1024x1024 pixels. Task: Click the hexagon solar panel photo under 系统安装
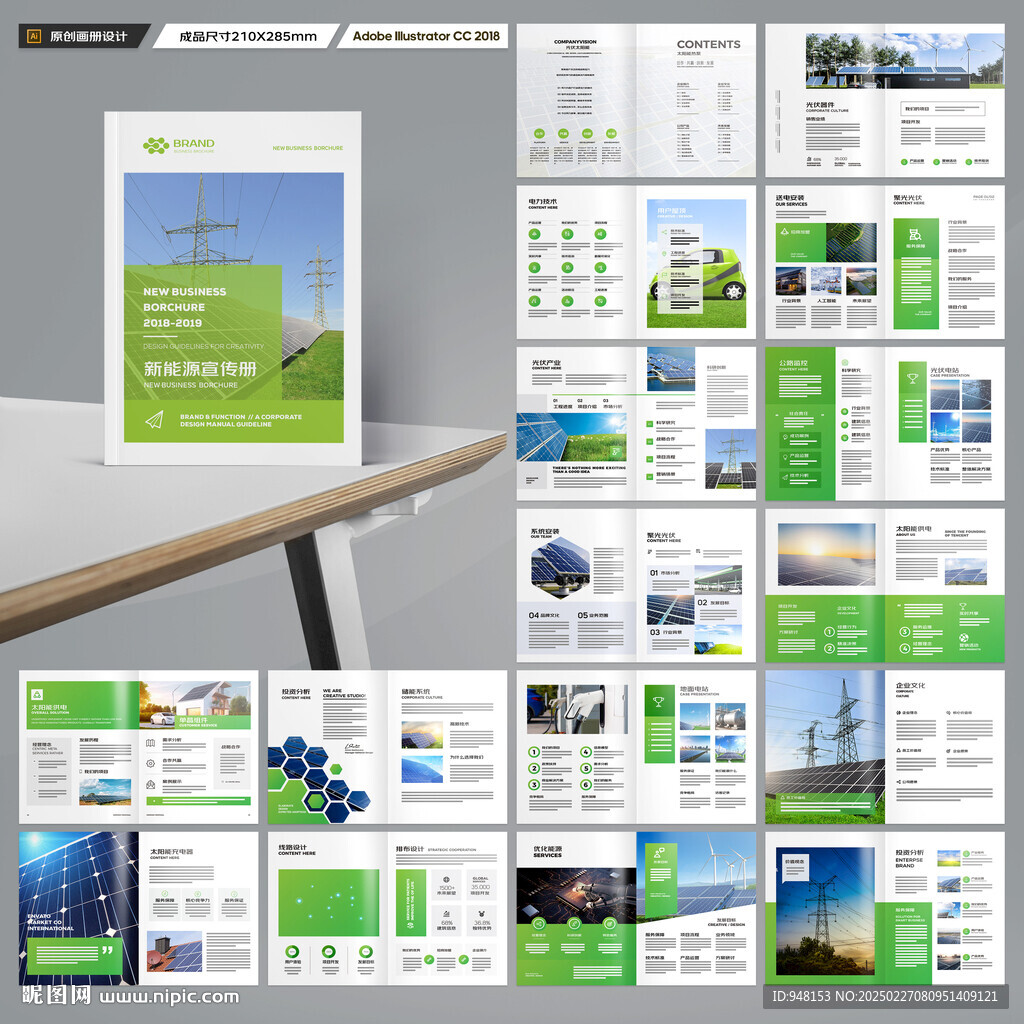tap(560, 568)
